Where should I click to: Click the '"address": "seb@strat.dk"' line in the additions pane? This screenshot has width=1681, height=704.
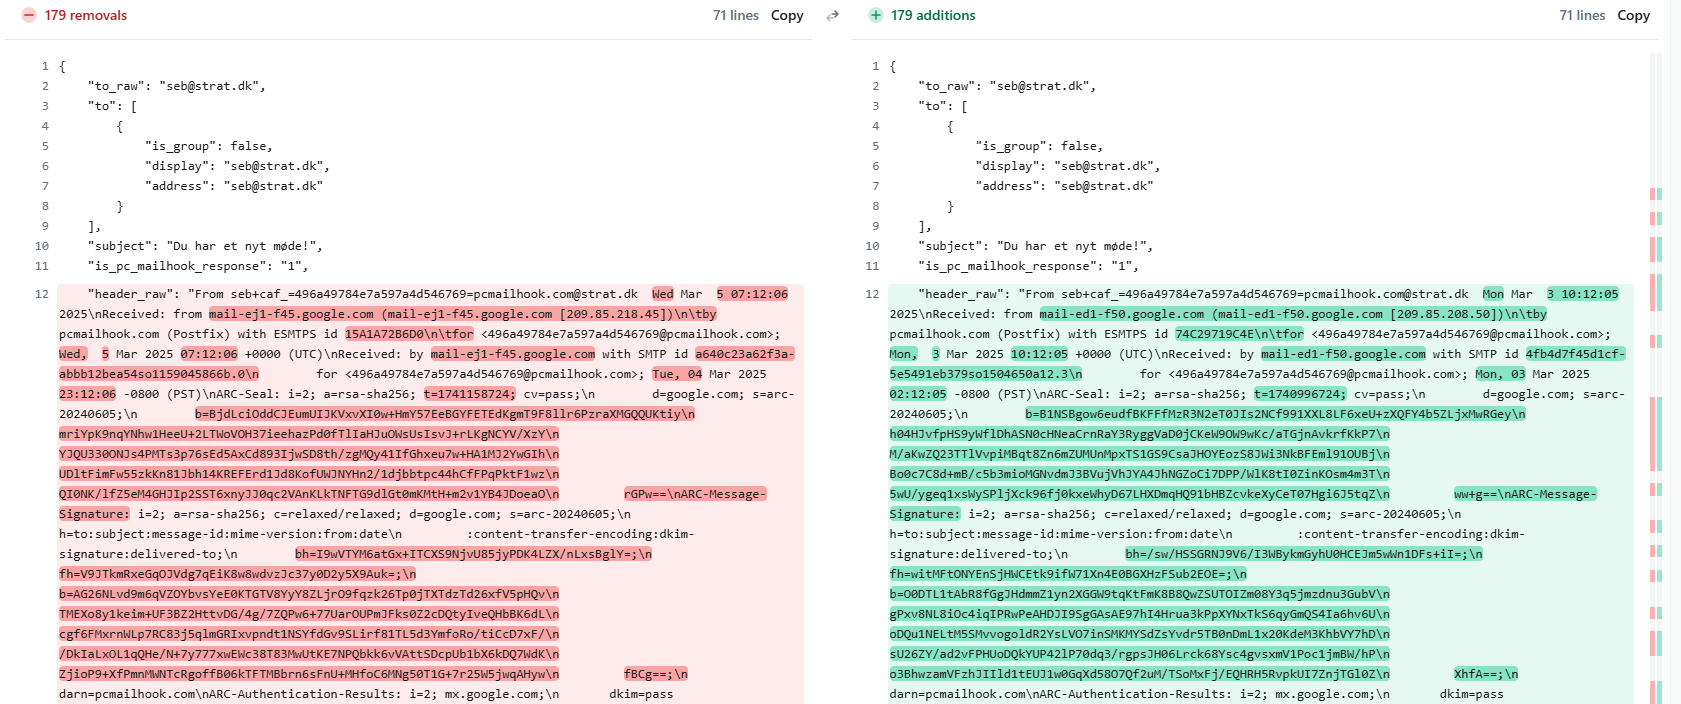pos(1064,186)
